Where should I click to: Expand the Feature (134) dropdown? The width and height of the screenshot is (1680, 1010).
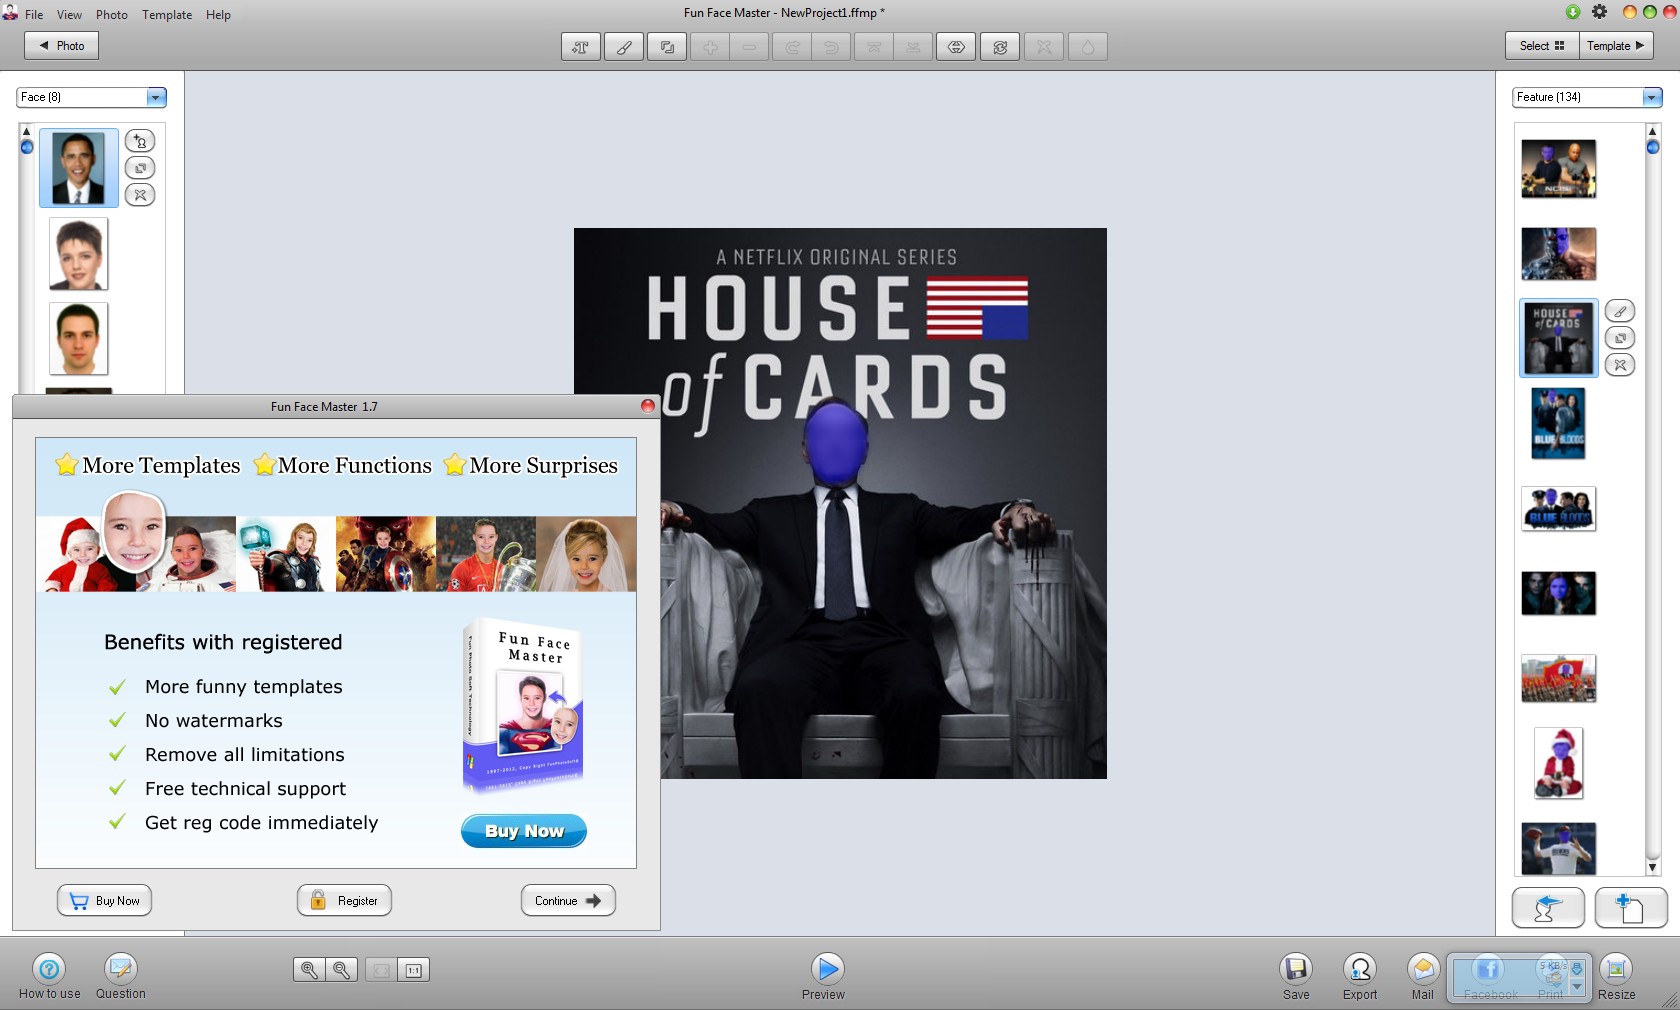pos(1652,97)
